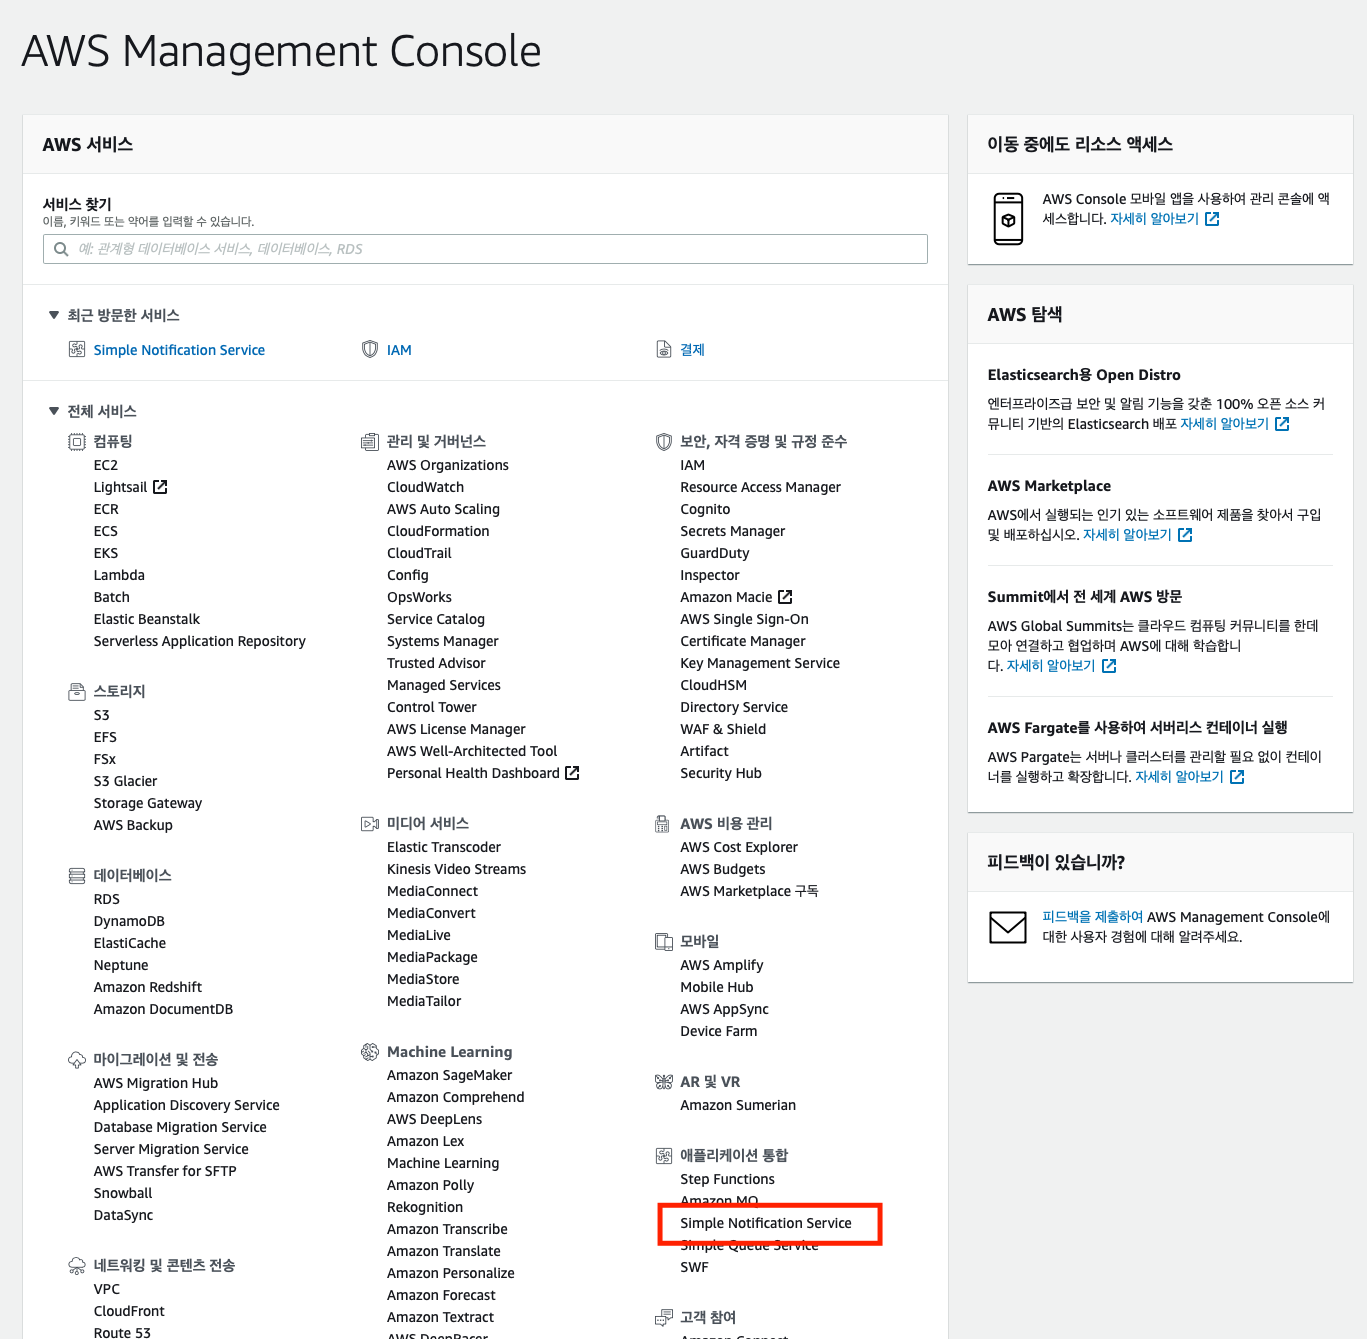The width and height of the screenshot is (1367, 1339).
Task: Click external link icon next to Amazon Macie
Action: click(785, 597)
